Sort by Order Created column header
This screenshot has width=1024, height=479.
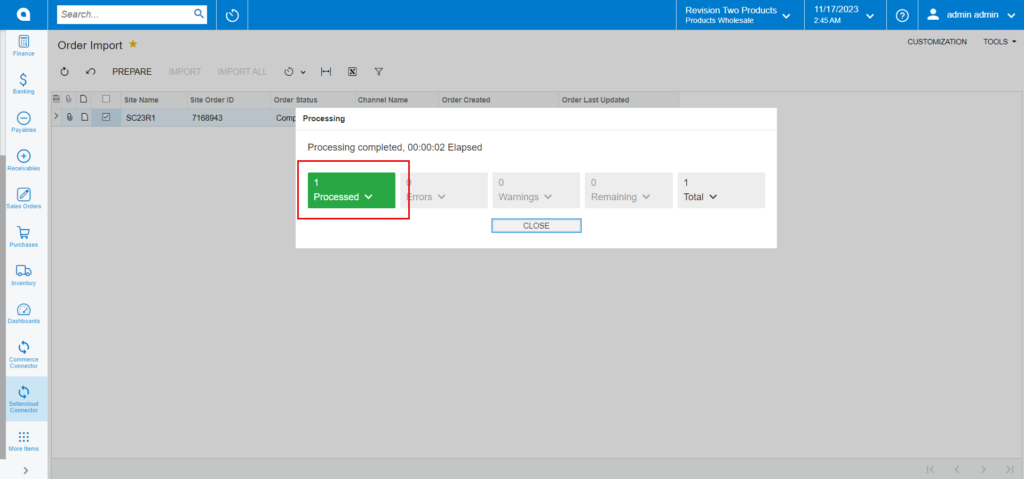(498, 100)
